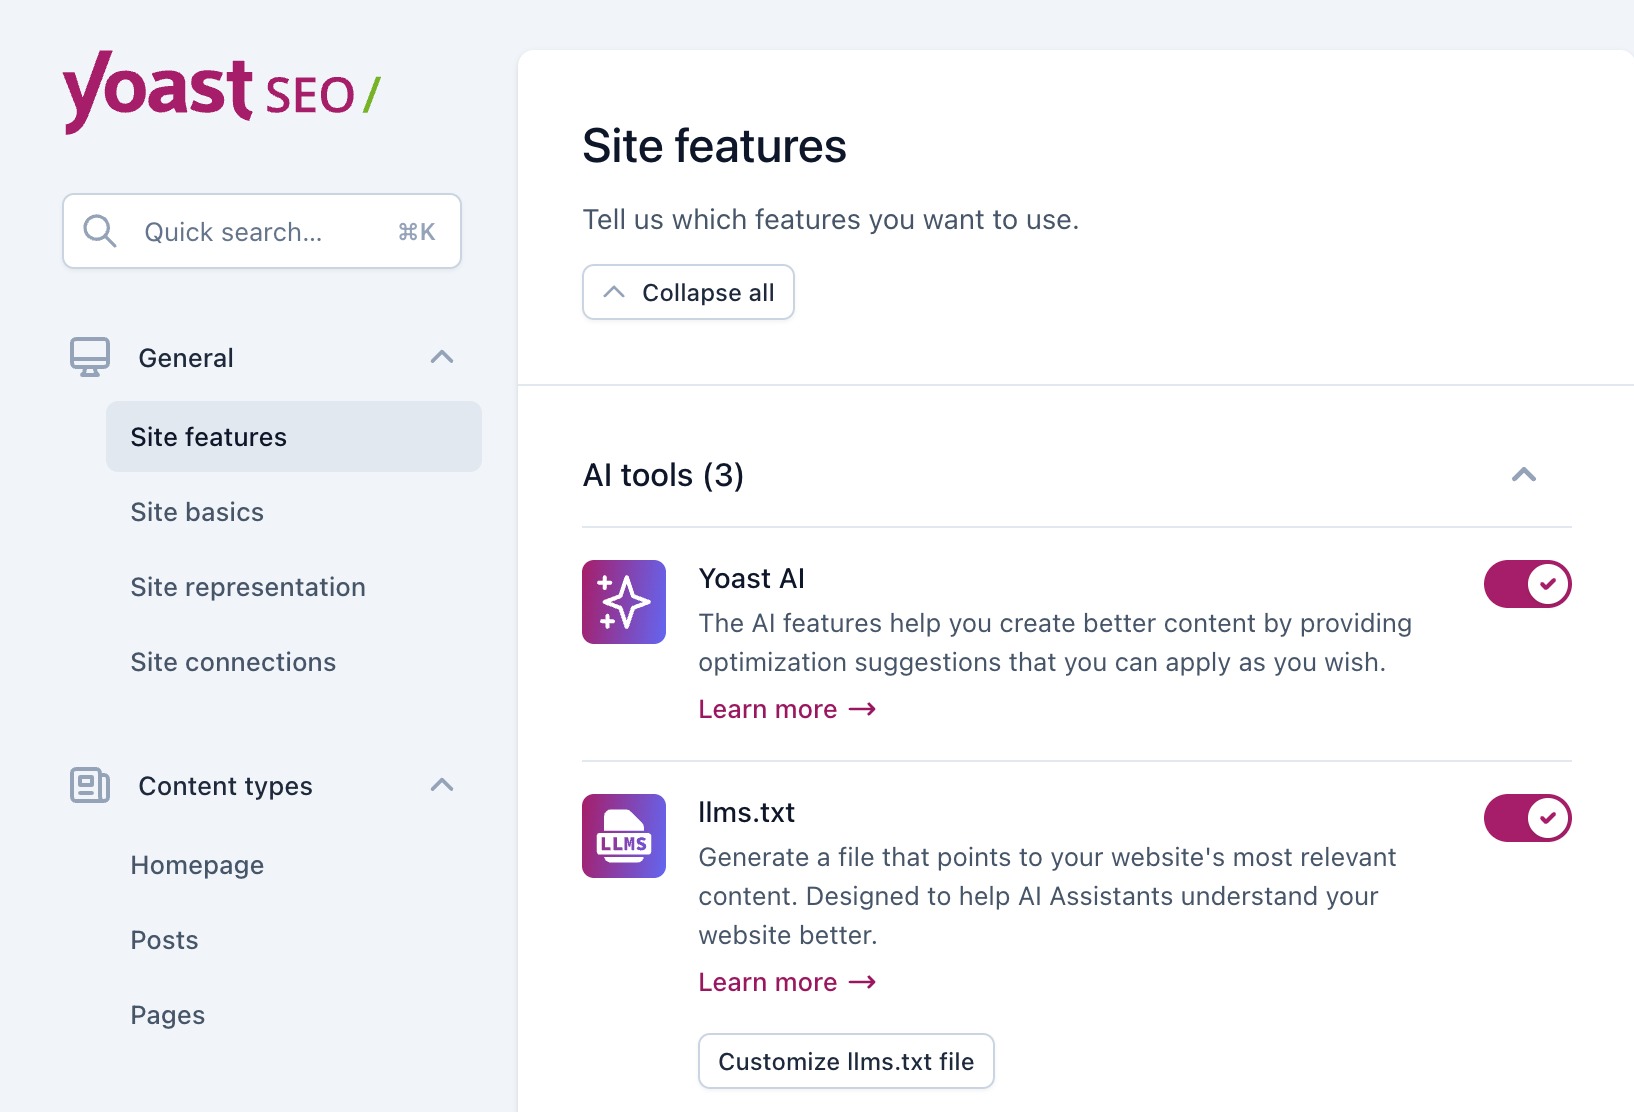Click 'Tell us which features you want to use.' text
1634x1112 pixels.
[831, 220]
